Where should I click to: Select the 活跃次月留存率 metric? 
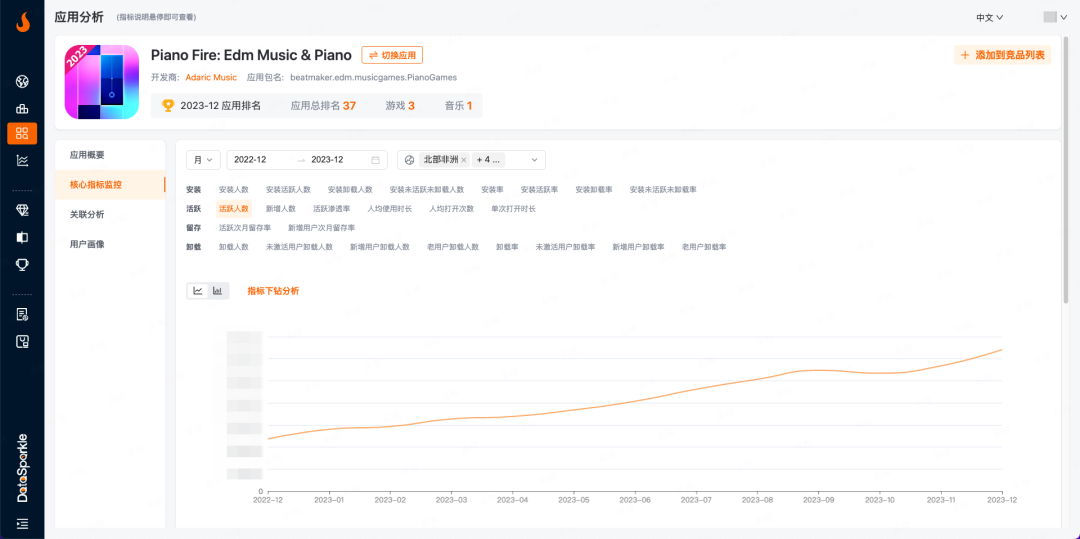click(x=245, y=227)
